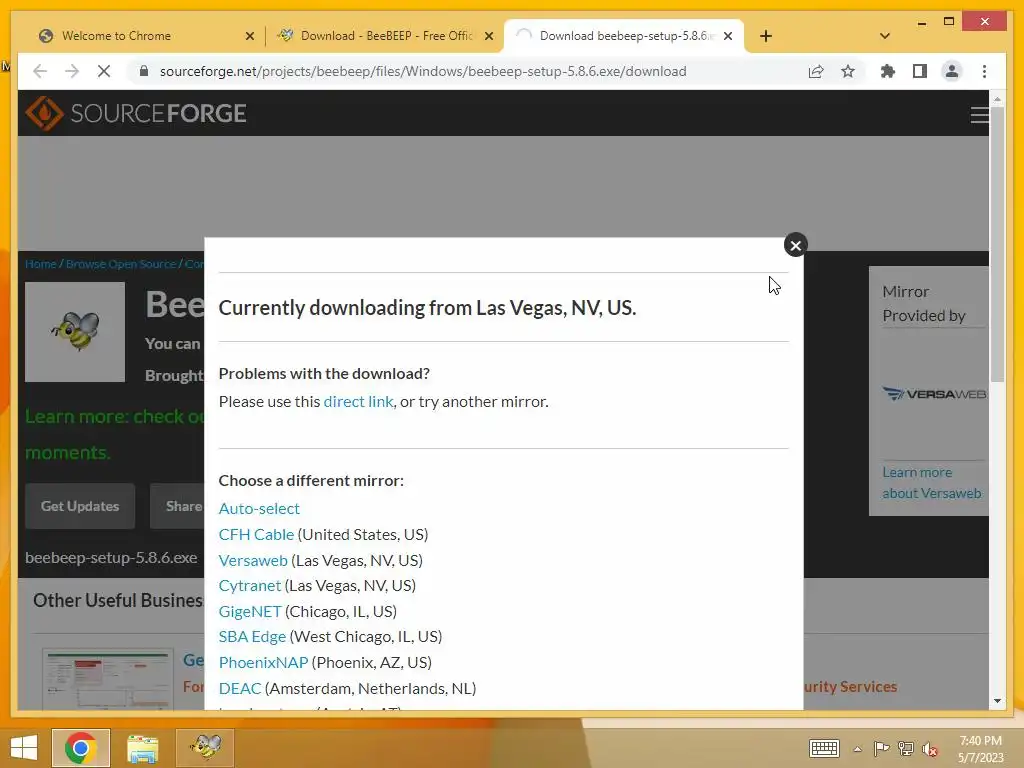The image size is (1024, 768).
Task: Select GigeNET Chicago mirror
Action: tap(249, 611)
